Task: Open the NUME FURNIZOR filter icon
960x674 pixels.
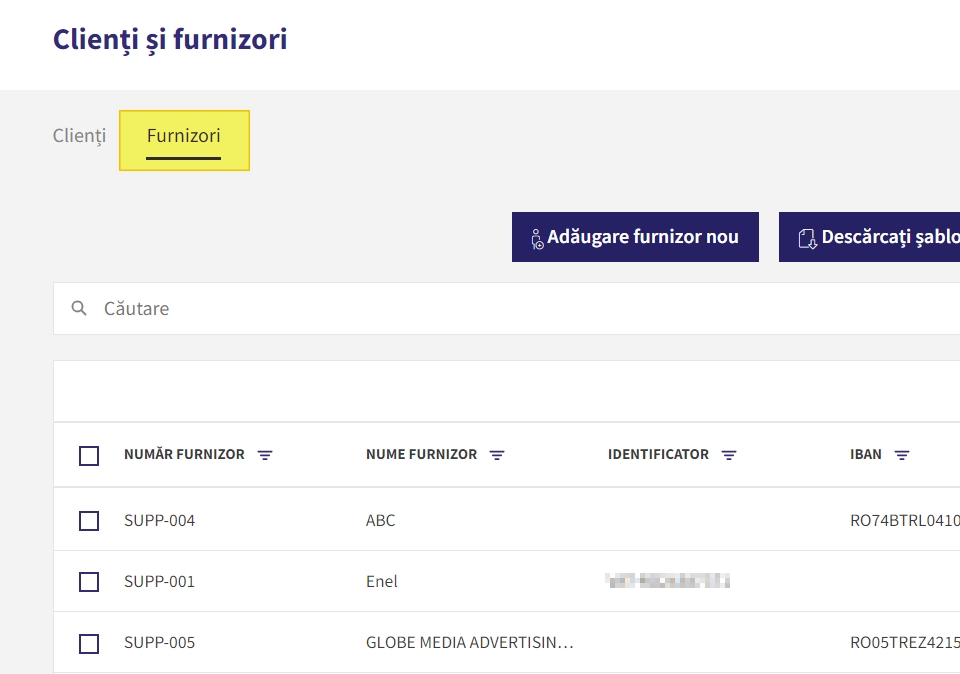Action: [497, 455]
